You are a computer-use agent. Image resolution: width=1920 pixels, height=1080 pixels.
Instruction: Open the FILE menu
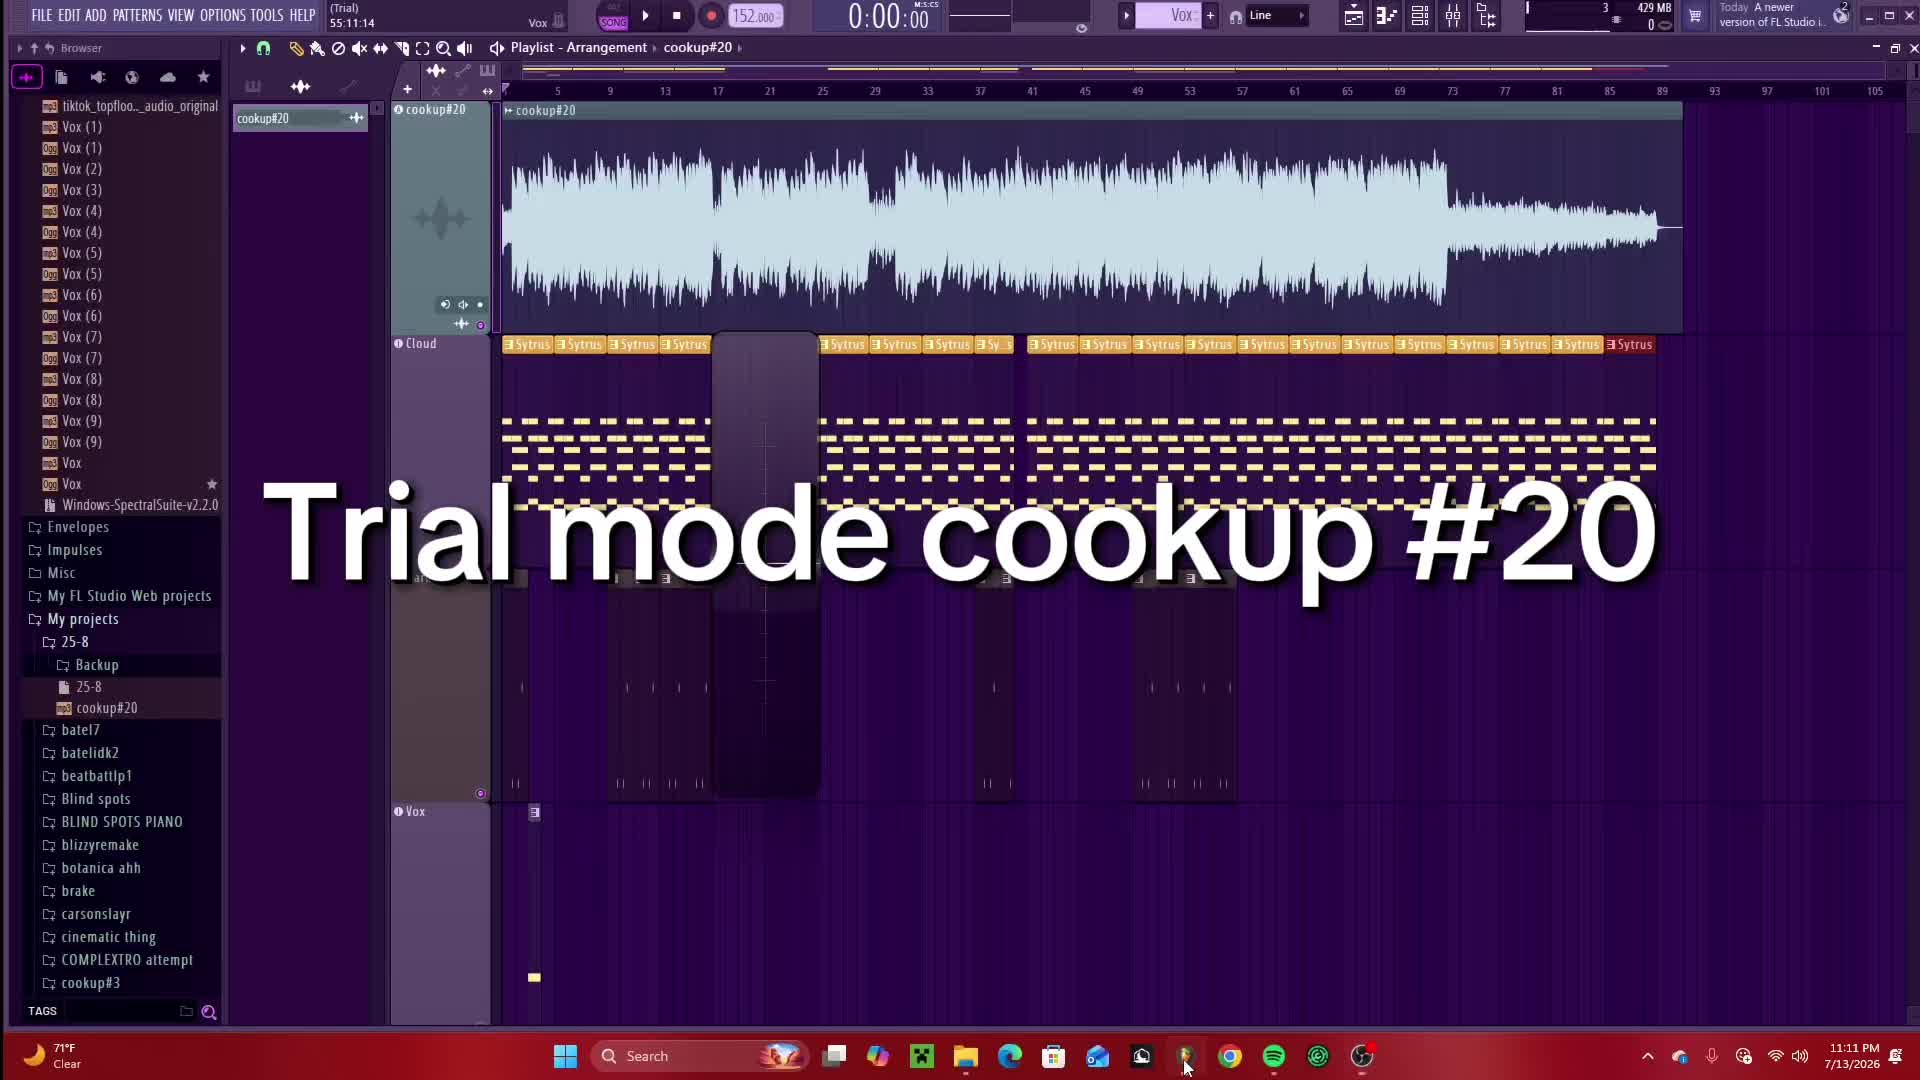pyautogui.click(x=41, y=15)
